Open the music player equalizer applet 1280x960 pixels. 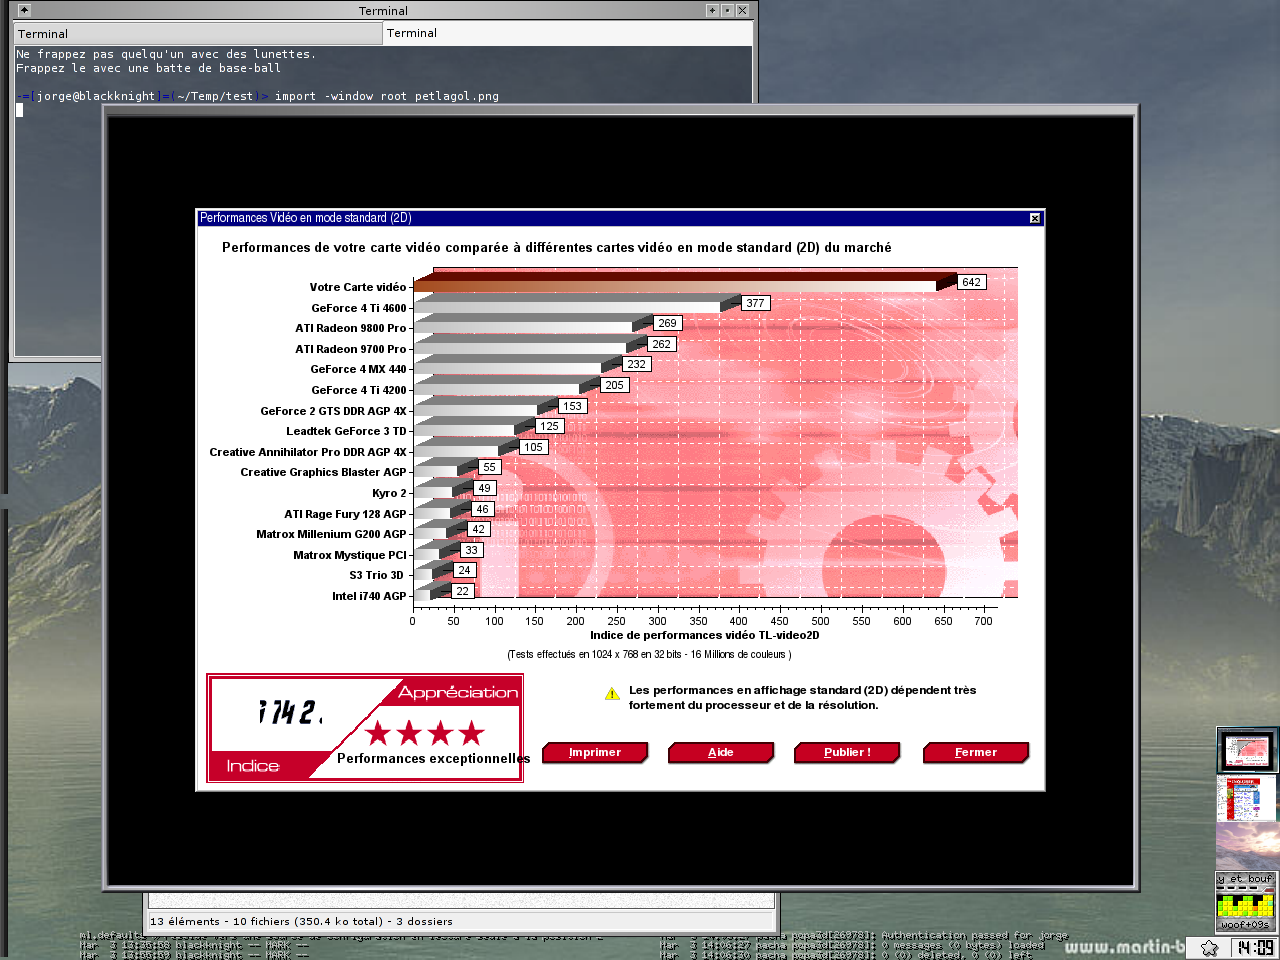(1246, 902)
